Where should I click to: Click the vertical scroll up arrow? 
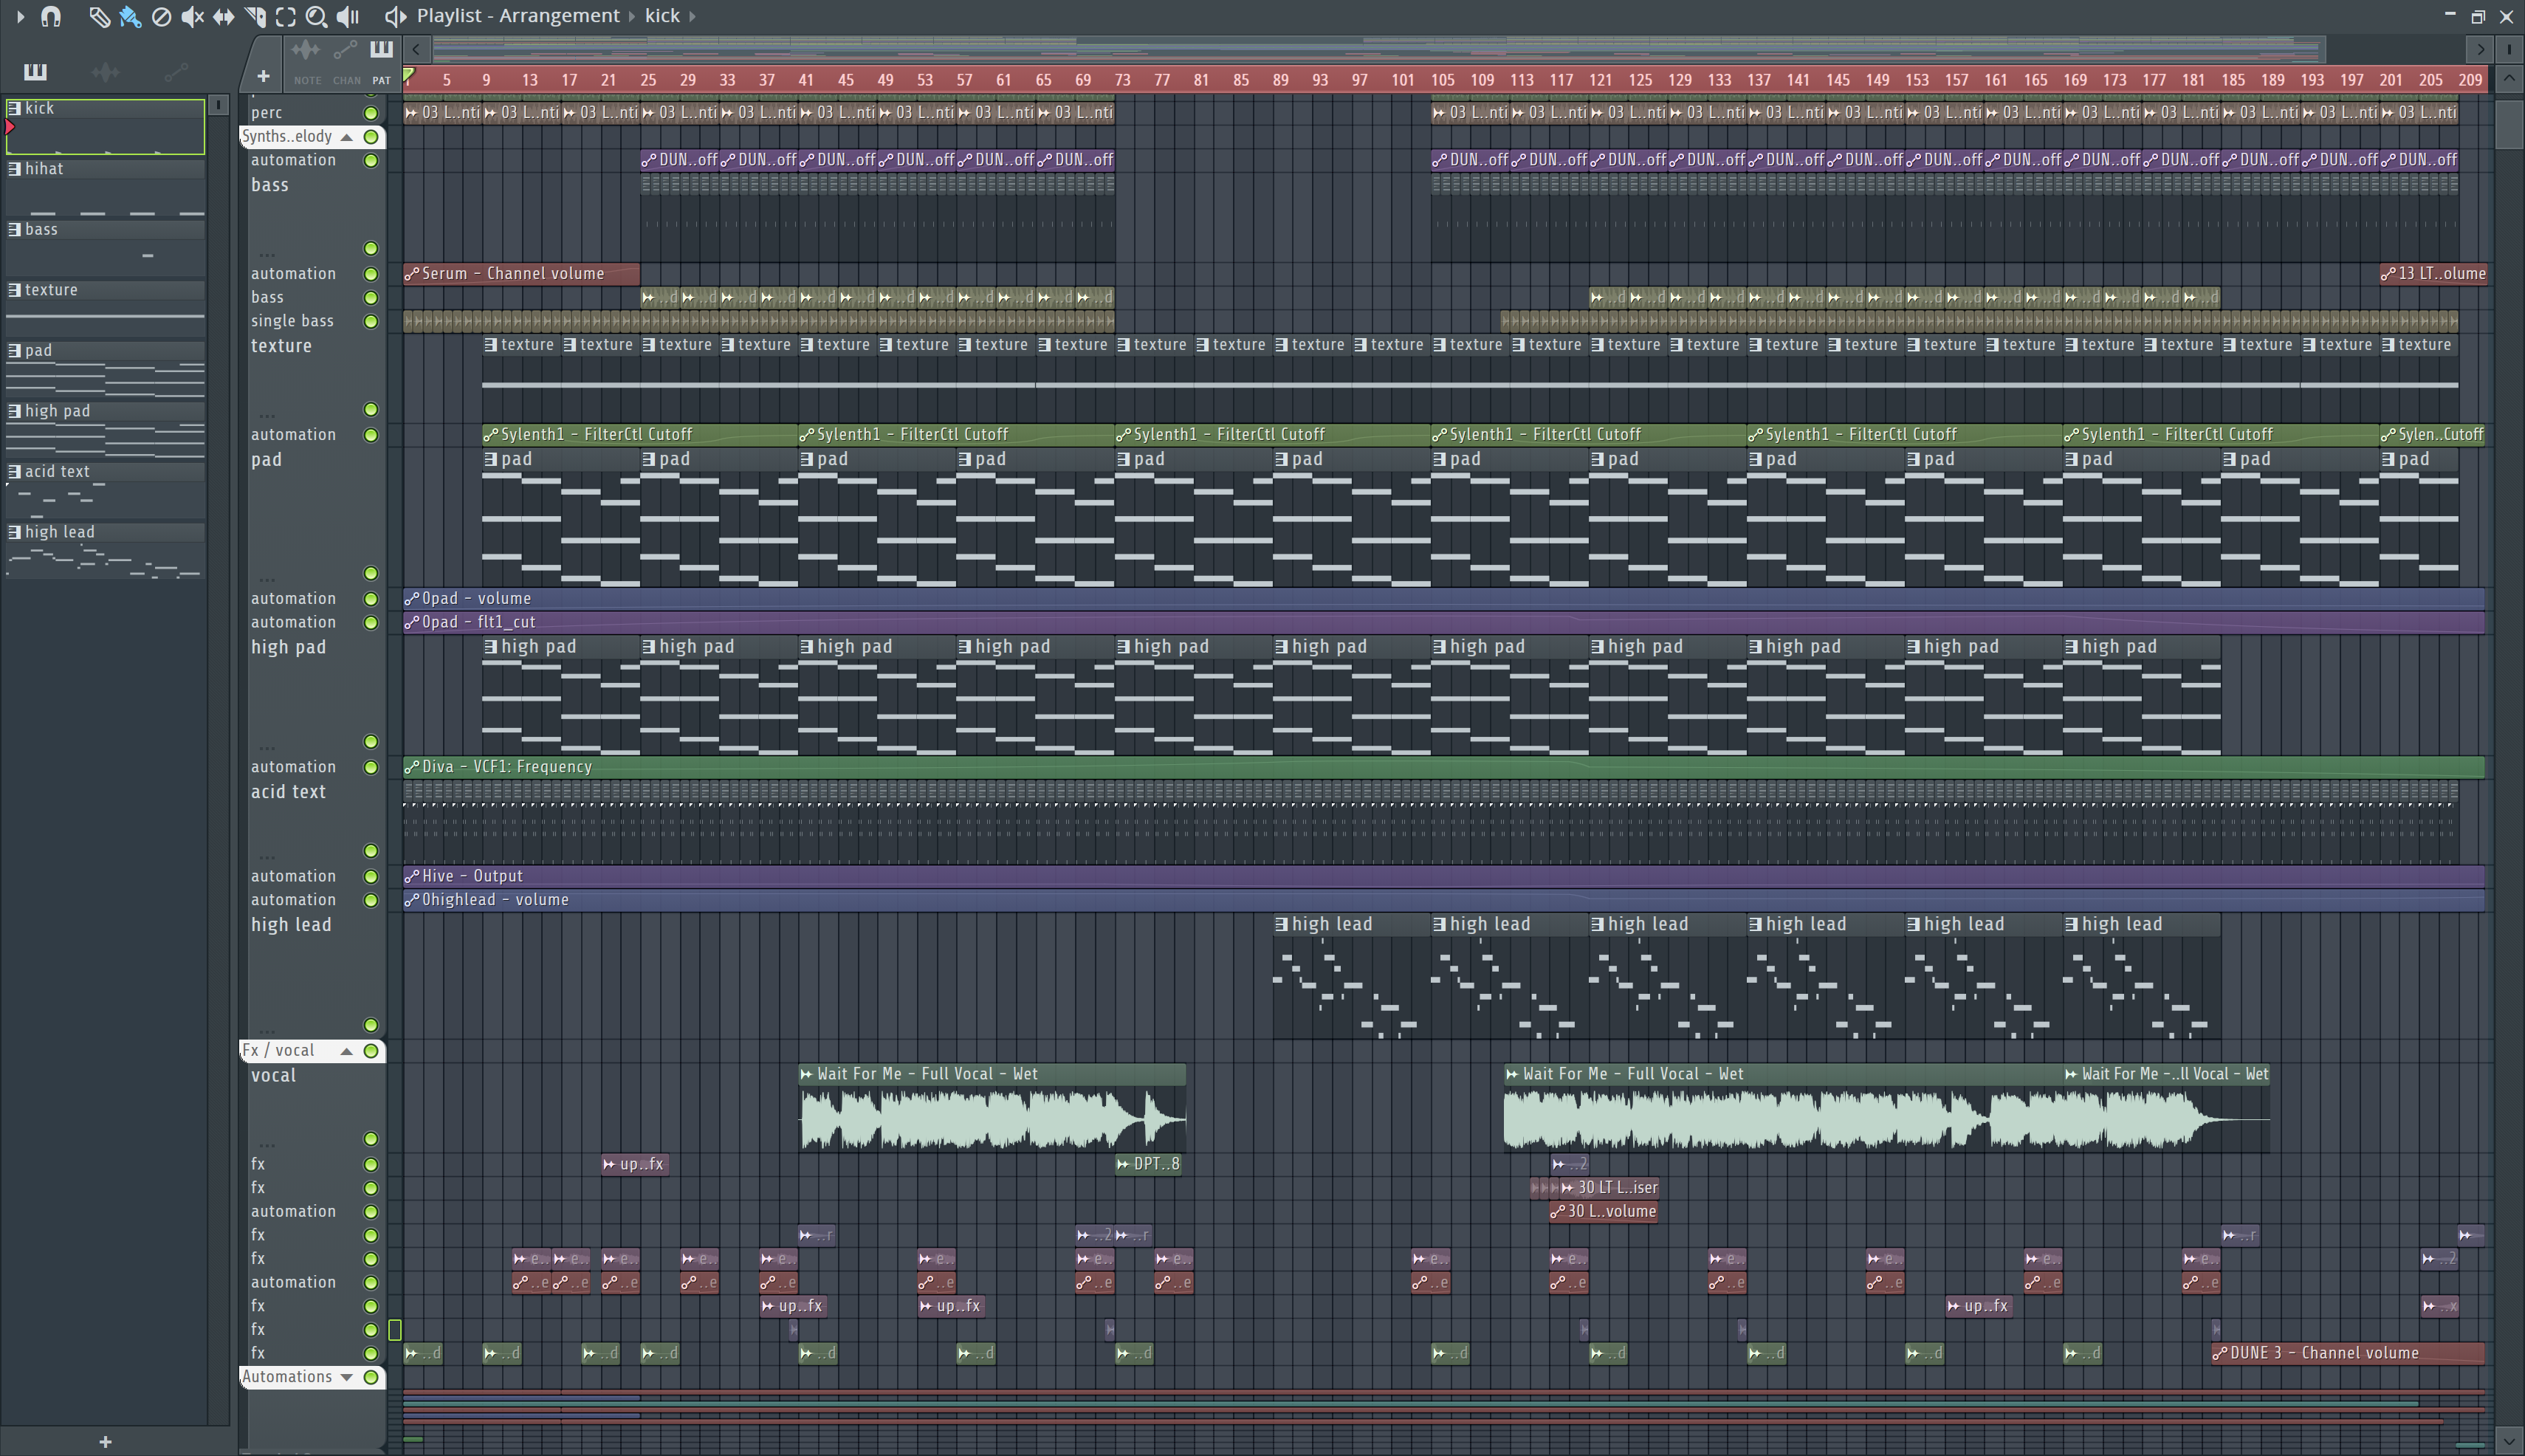click(2508, 79)
